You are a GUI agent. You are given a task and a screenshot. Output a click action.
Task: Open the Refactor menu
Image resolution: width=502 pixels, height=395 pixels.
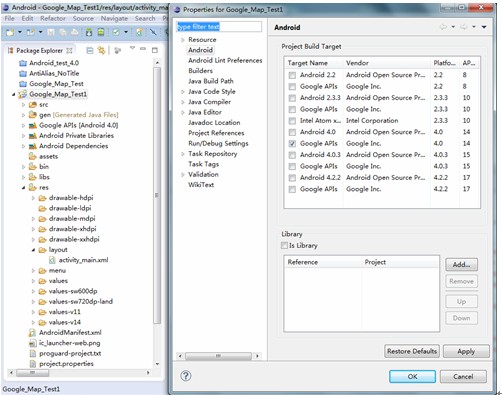coord(53,18)
